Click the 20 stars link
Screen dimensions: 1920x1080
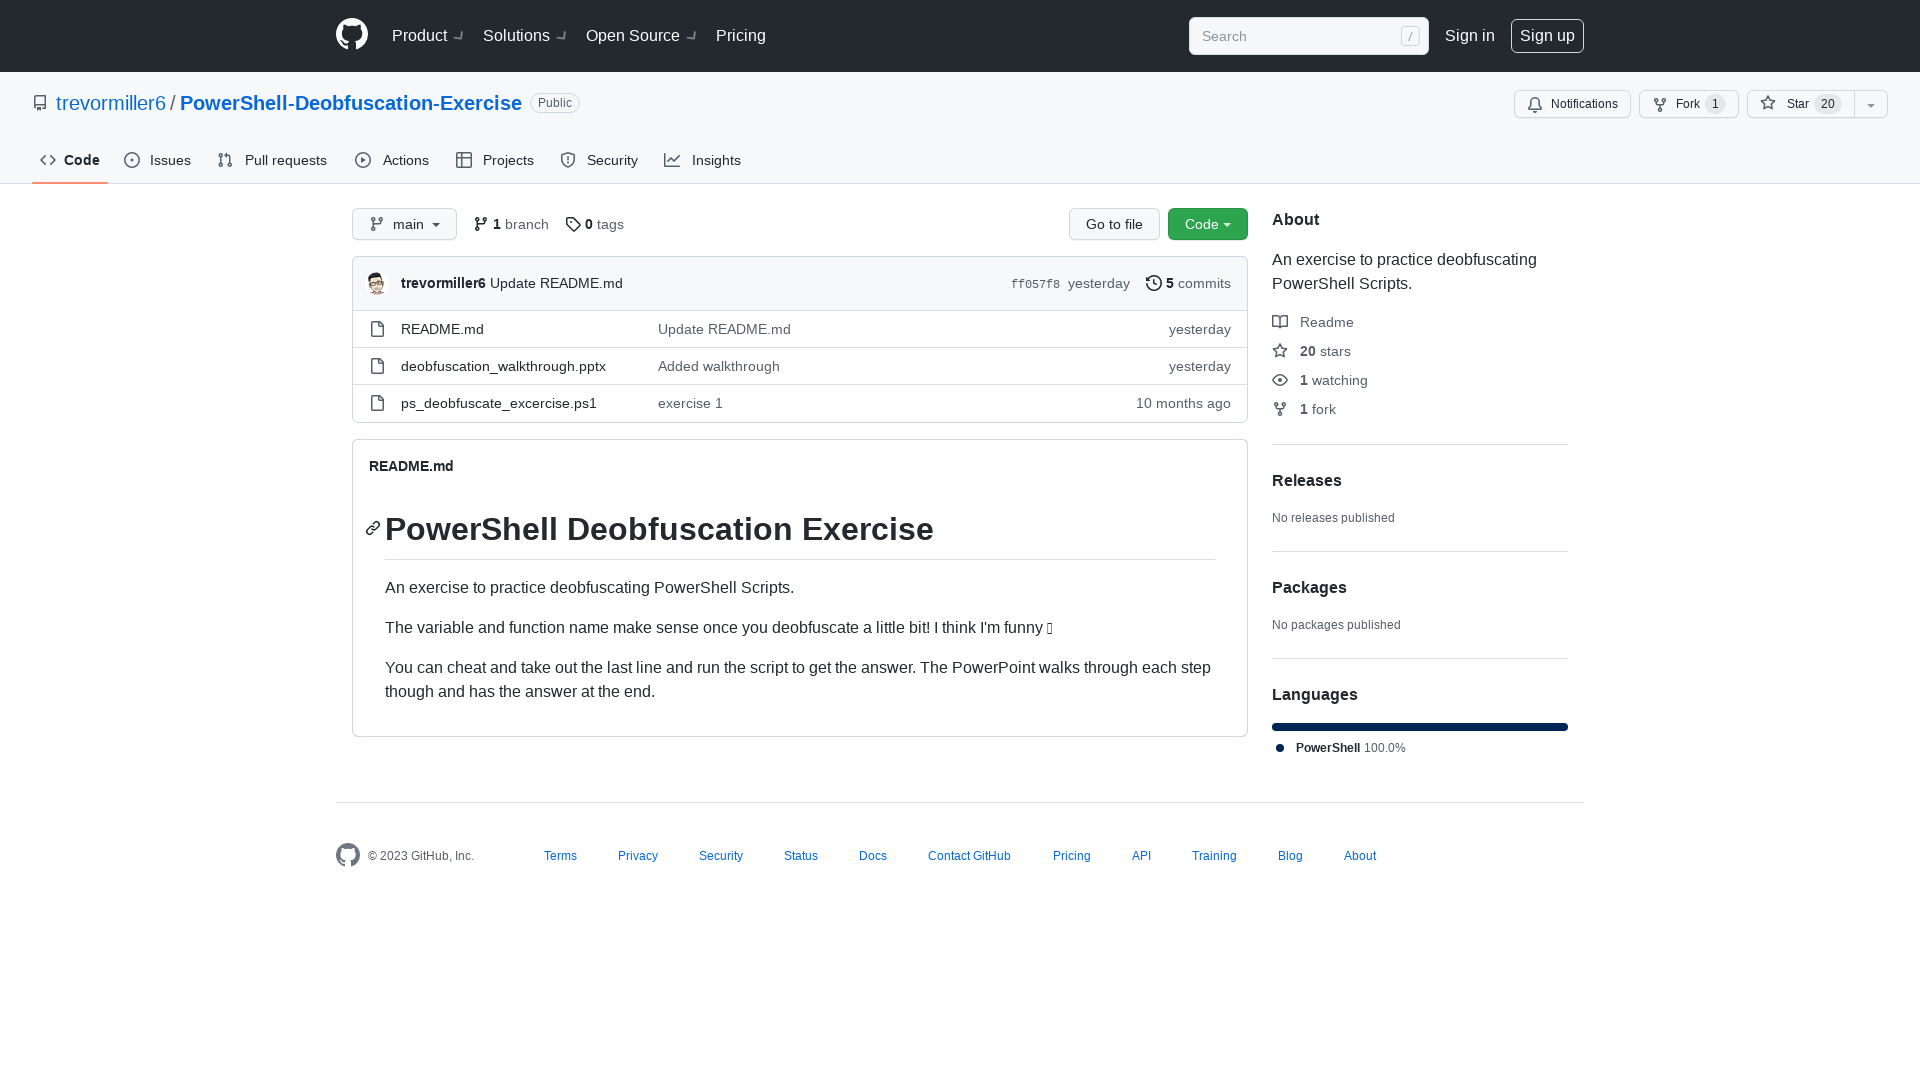pos(1311,351)
